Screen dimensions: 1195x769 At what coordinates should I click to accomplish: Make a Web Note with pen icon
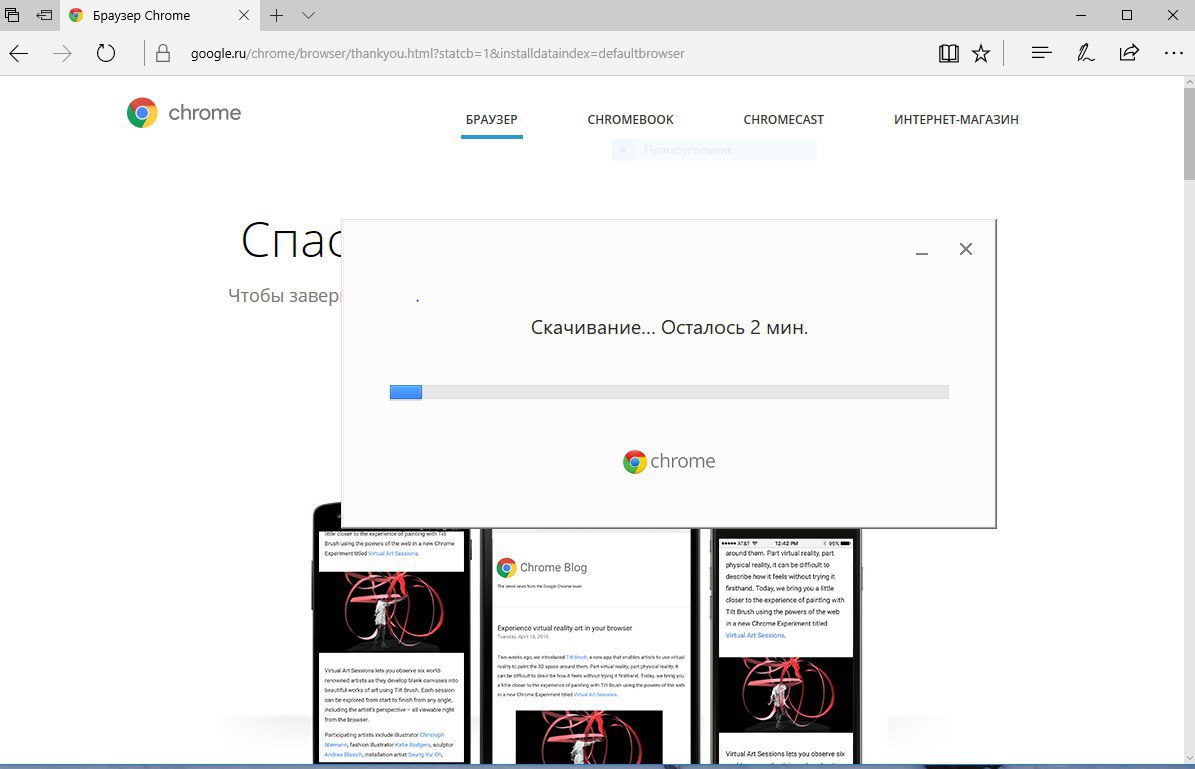(1085, 53)
